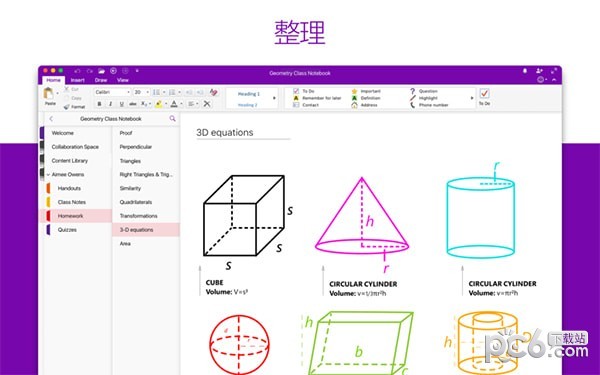Toggle bold formatting
Screen dimensions: 600x375
[x=99, y=104]
